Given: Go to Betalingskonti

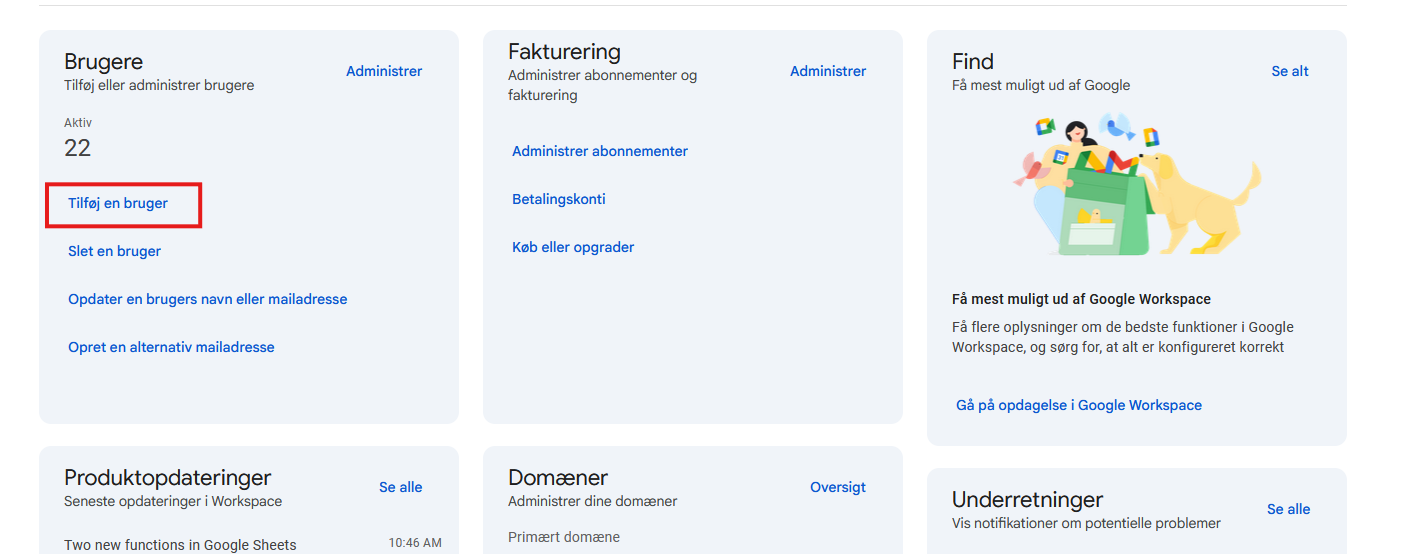Looking at the screenshot, I should tap(559, 199).
